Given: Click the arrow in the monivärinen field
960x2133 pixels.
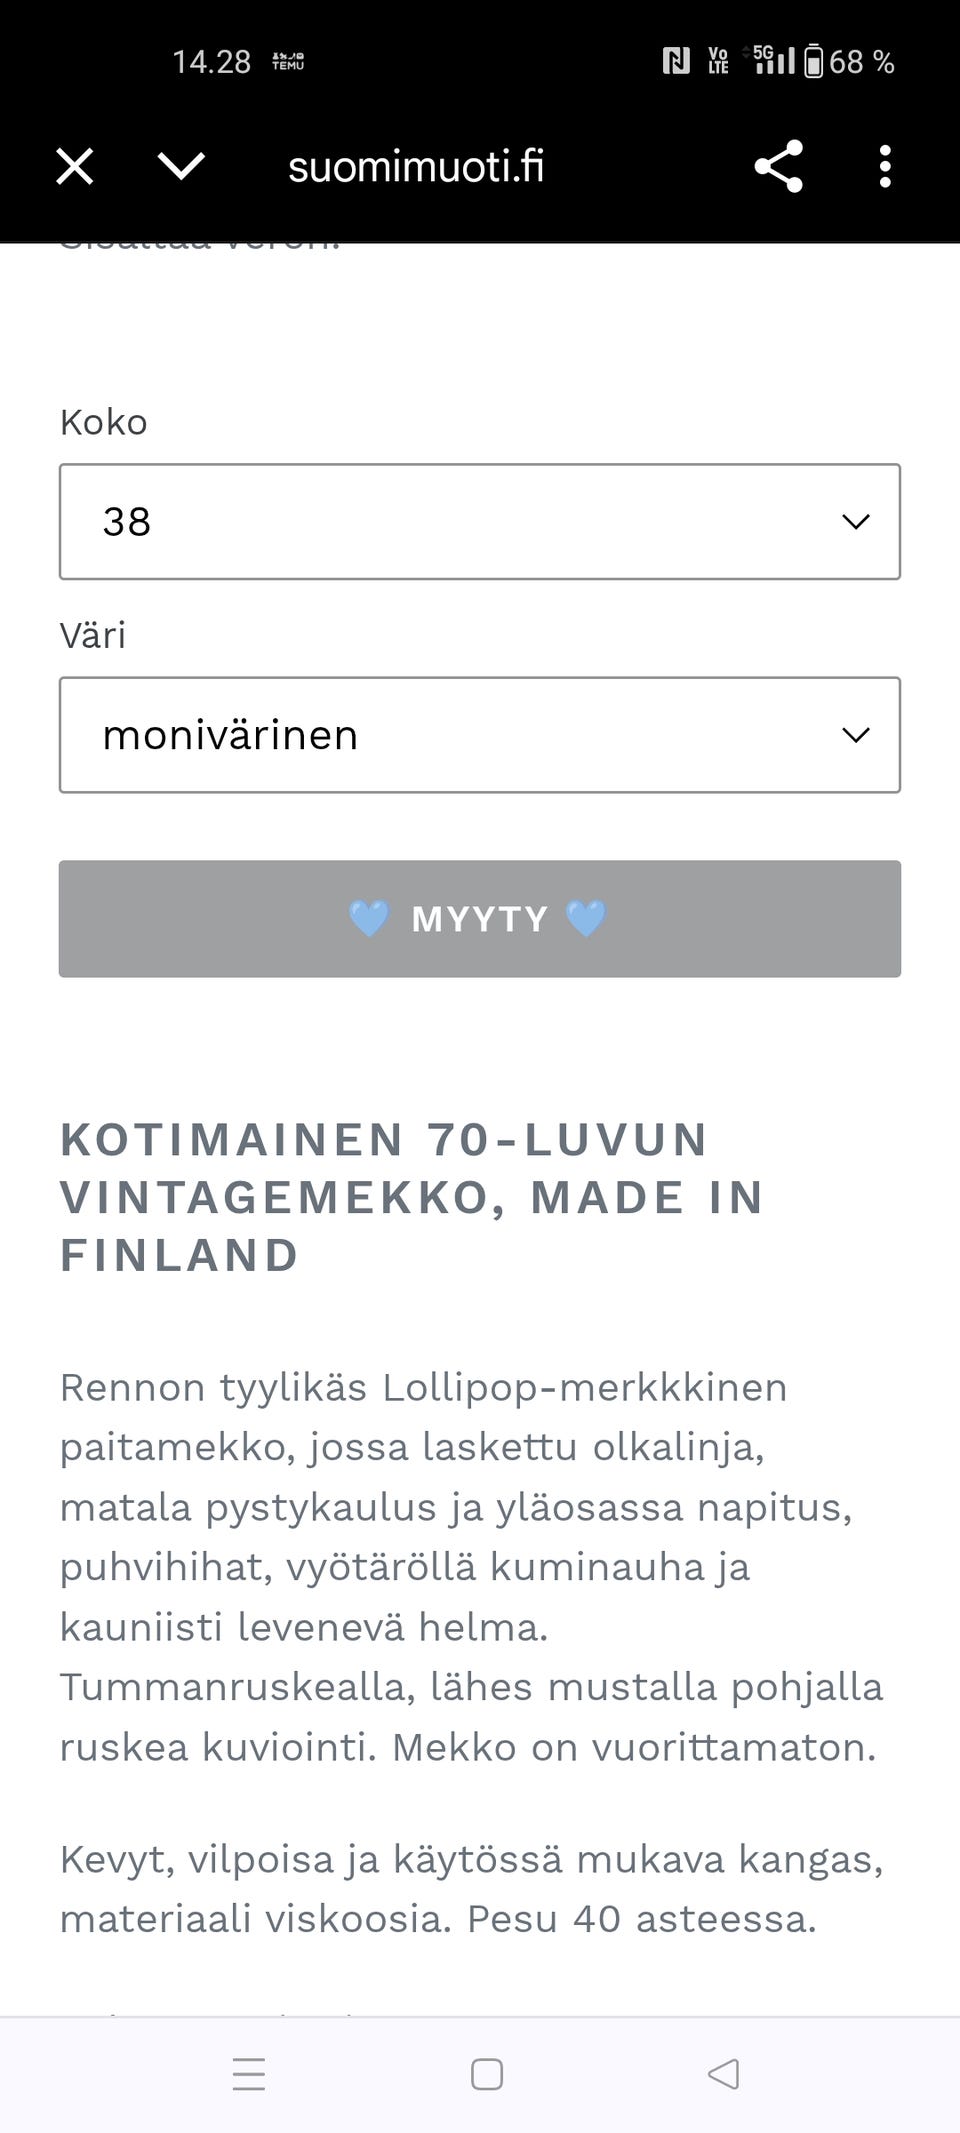Looking at the screenshot, I should coord(855,735).
